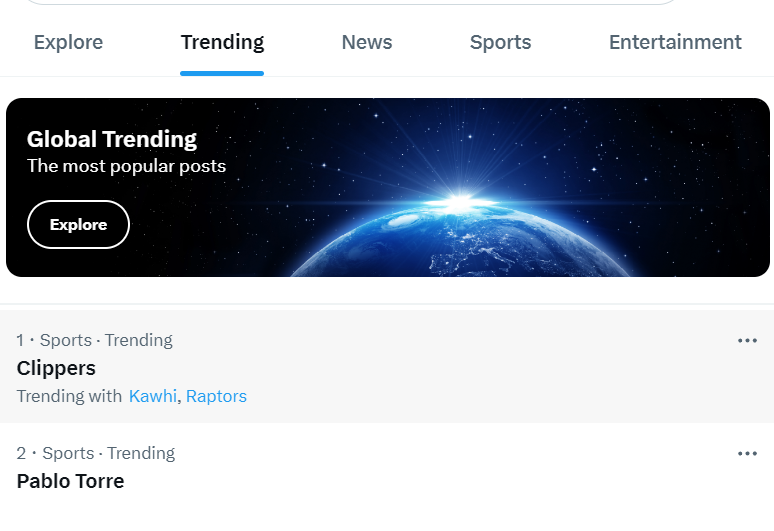Image resolution: width=774 pixels, height=531 pixels.
Task: Click the banner subtitle 'The most popular posts'
Action: [126, 166]
